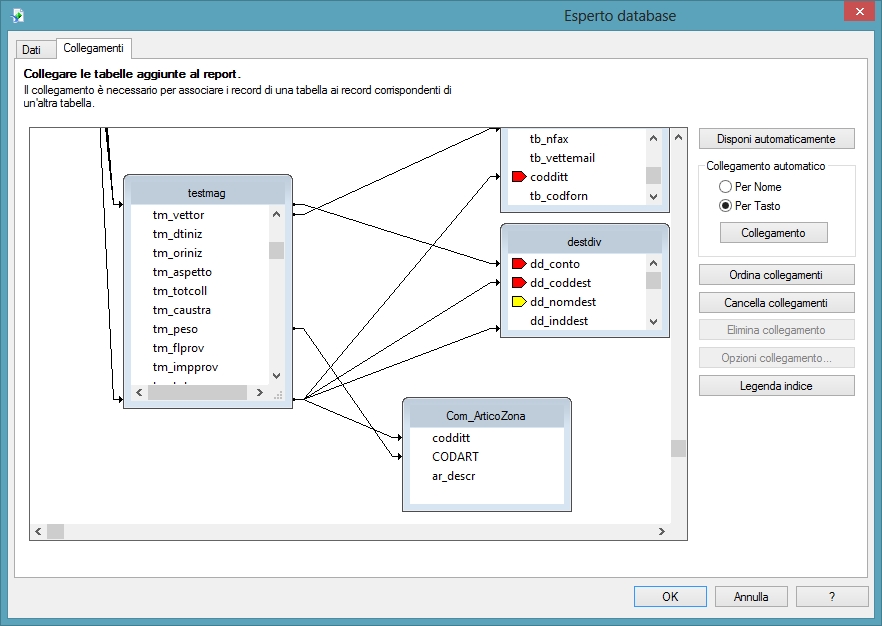Click destdiv list scroll up arrow
This screenshot has width=882, height=626.
(653, 263)
